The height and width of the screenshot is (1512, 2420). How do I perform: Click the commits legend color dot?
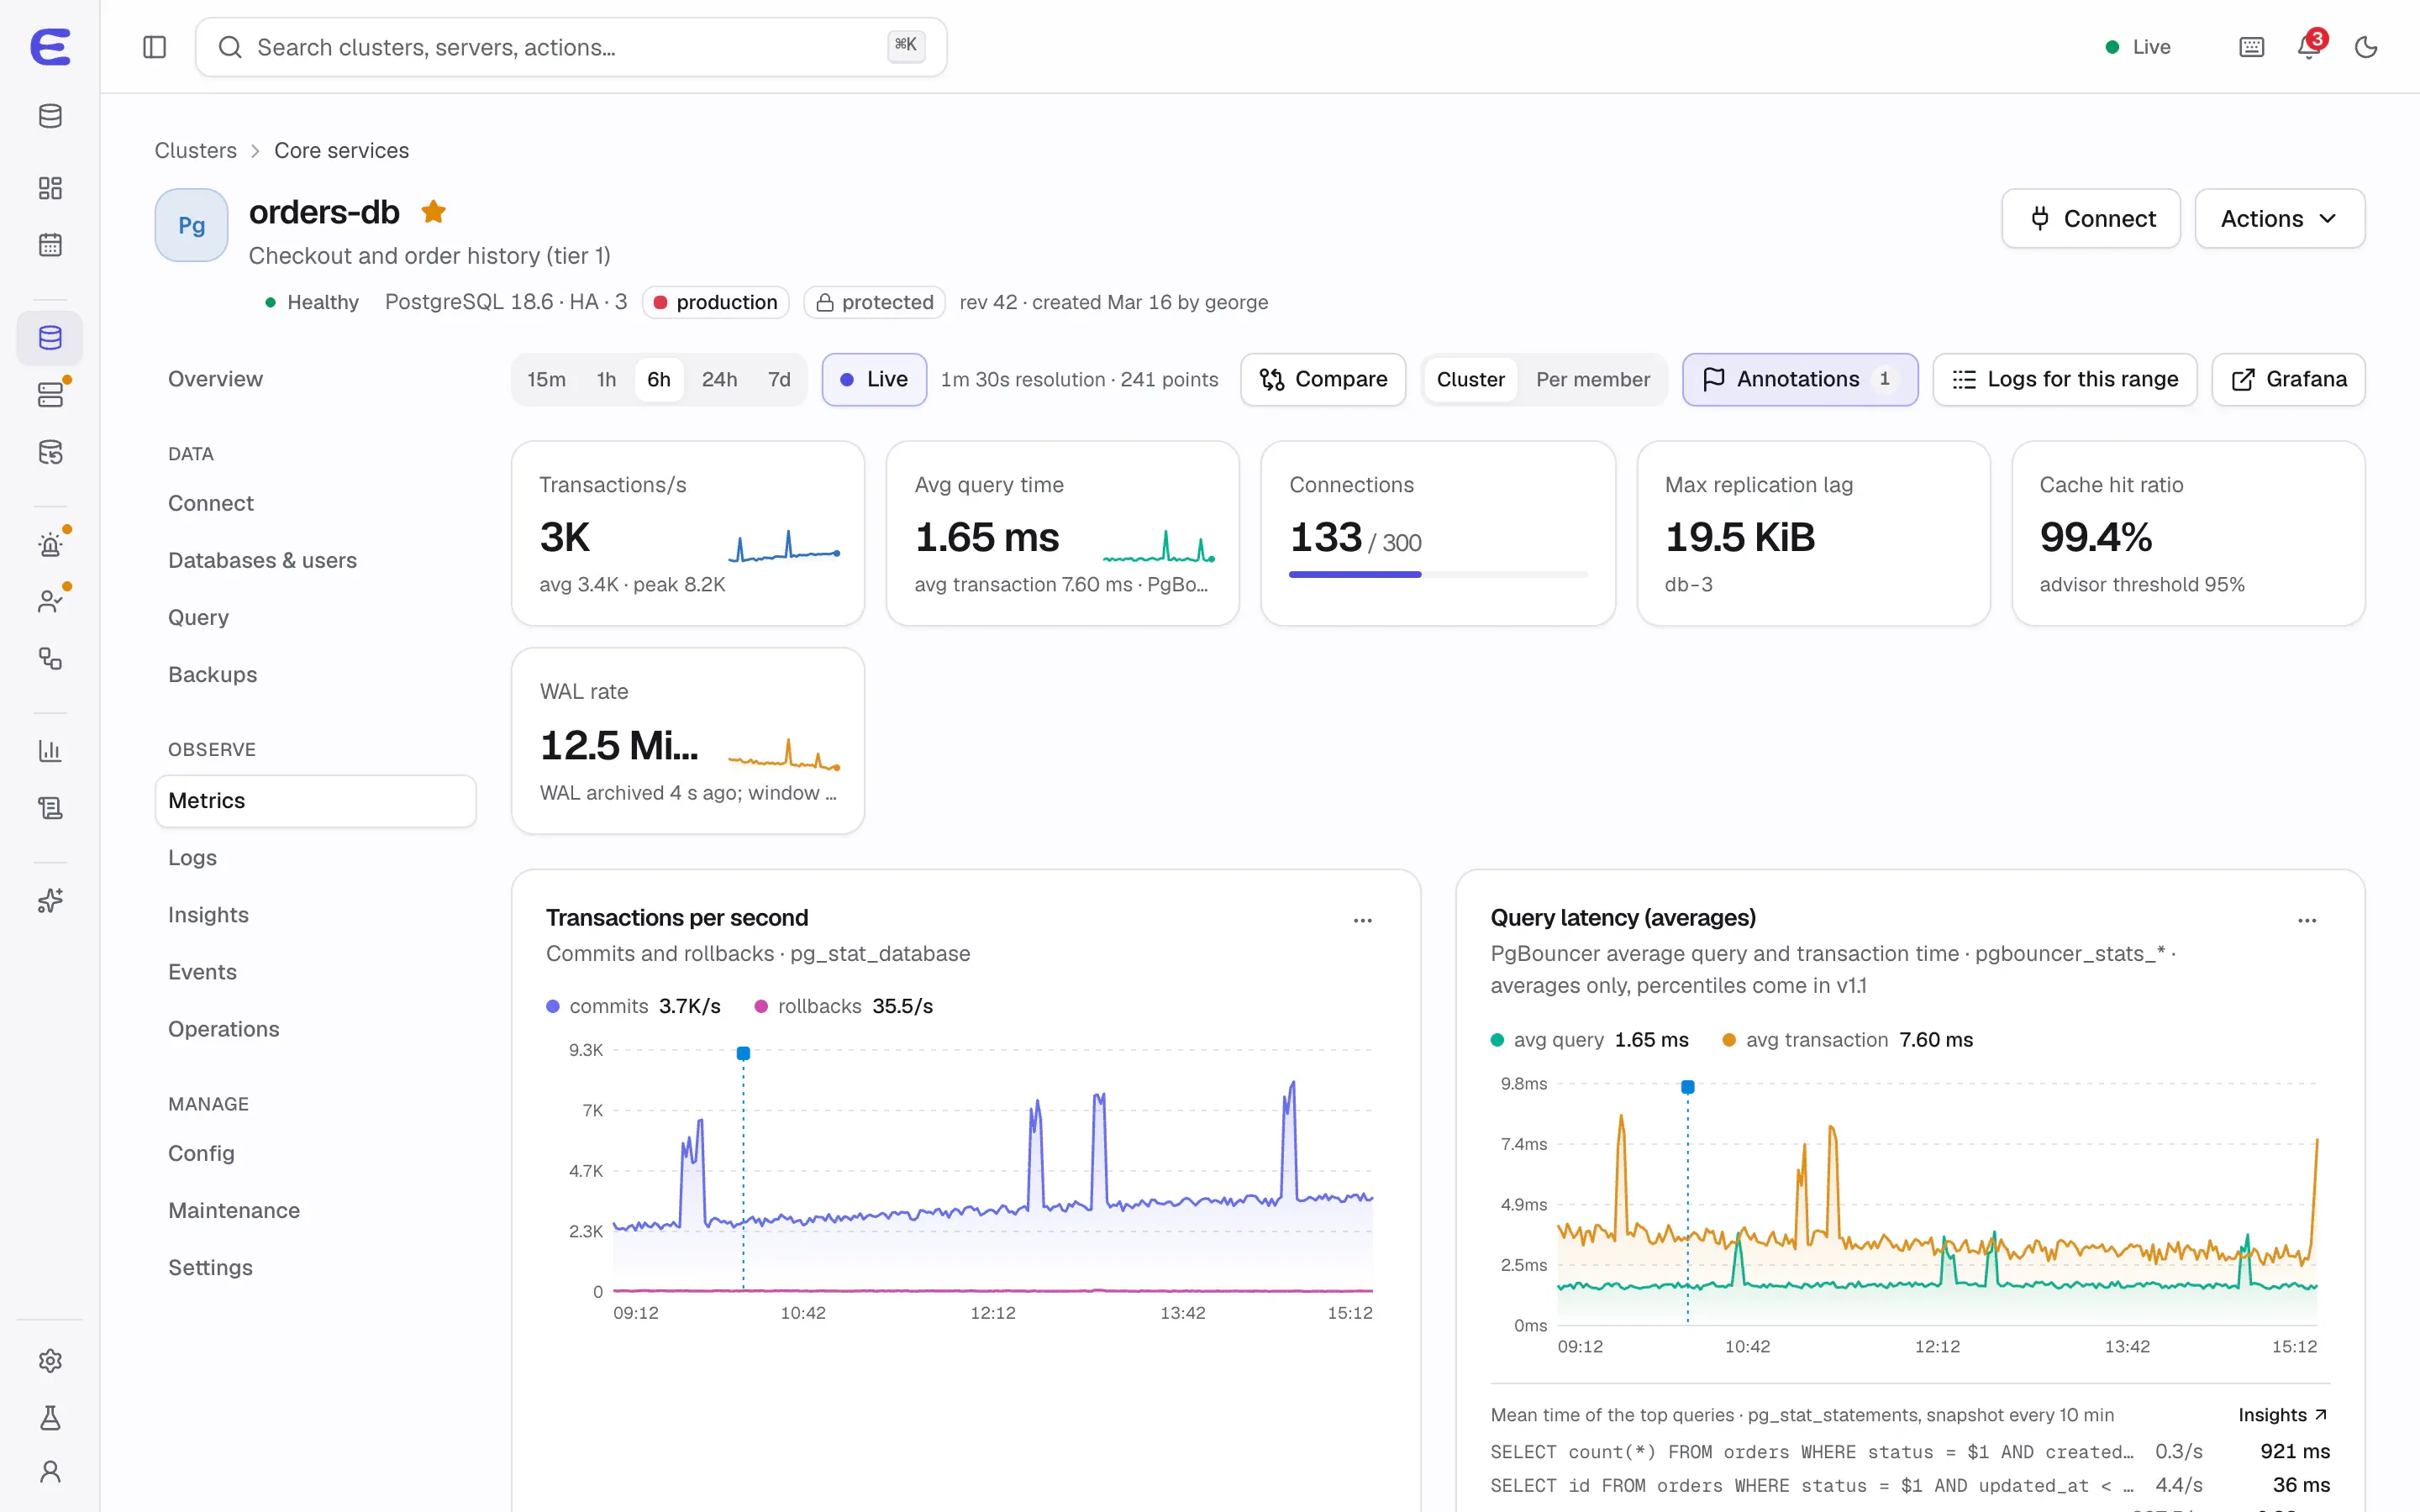553,1006
